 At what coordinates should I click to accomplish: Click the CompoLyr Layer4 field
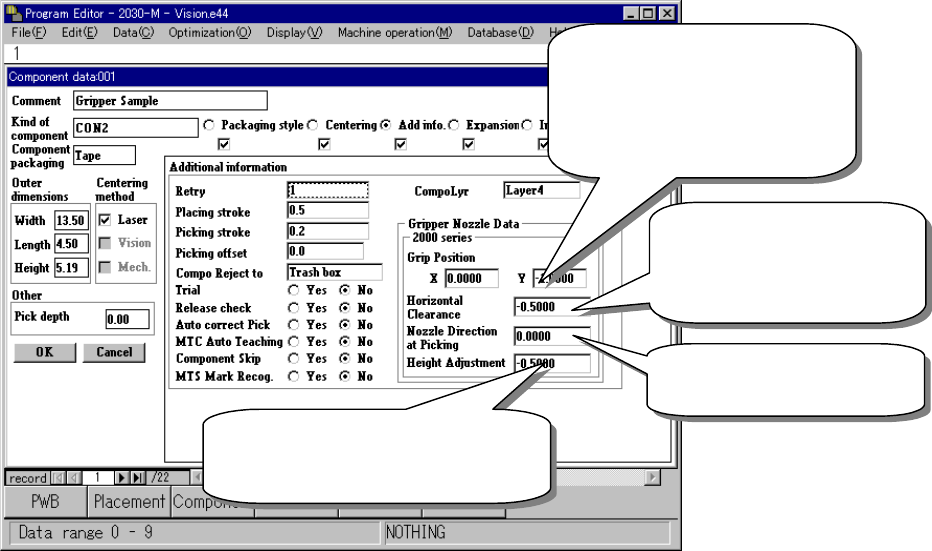541,190
